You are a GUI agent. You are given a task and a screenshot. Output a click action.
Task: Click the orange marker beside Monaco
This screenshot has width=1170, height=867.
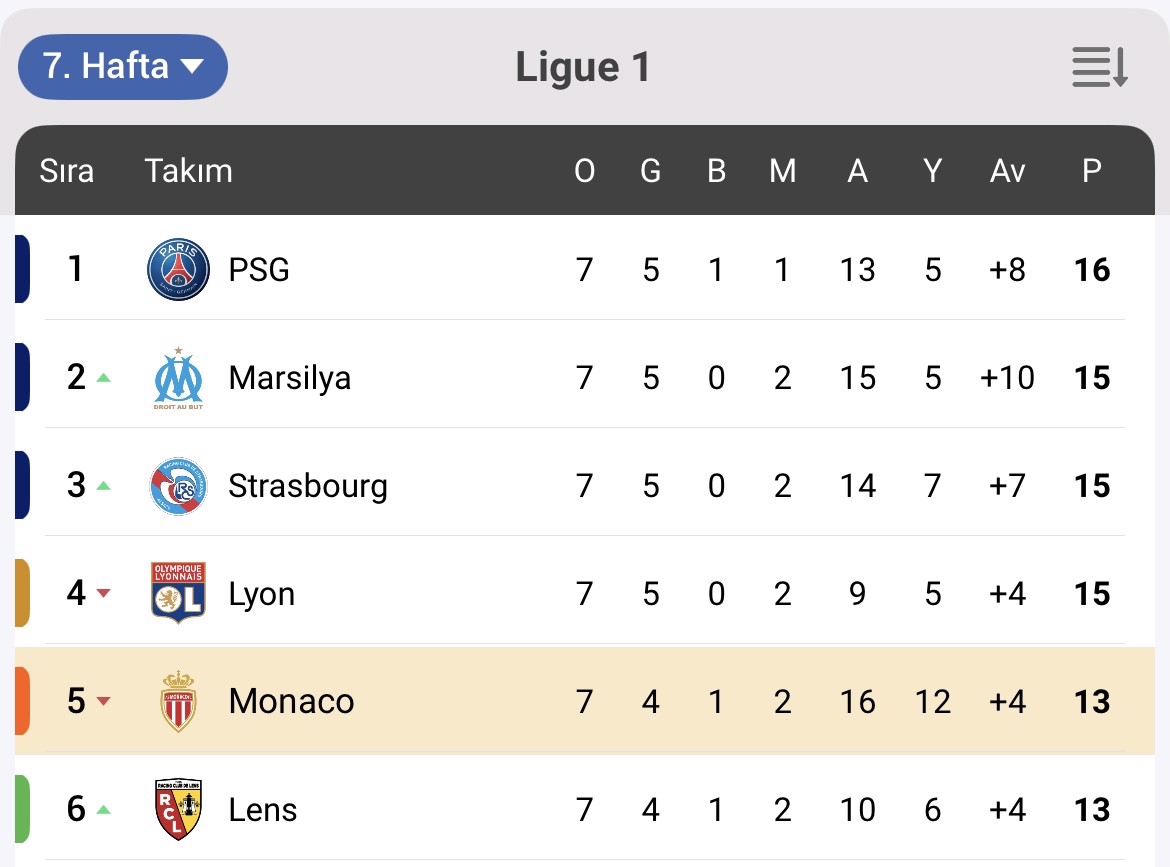click(22, 701)
